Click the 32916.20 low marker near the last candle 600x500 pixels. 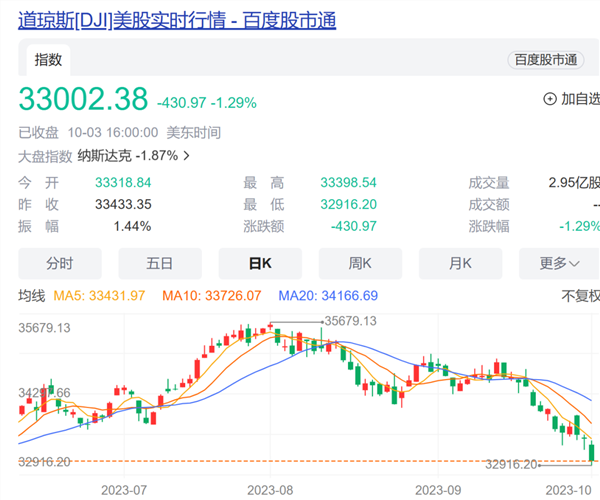511,464
